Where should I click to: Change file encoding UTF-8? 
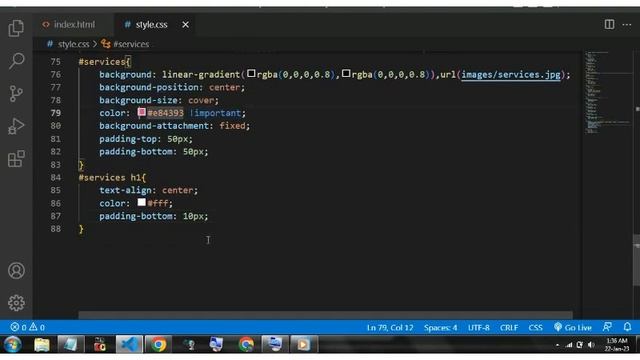478,328
